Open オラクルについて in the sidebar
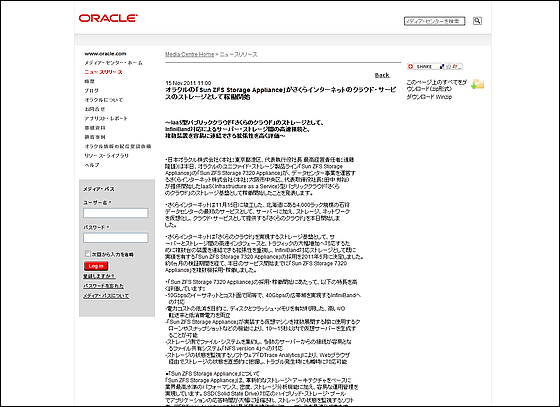 pyautogui.click(x=104, y=100)
